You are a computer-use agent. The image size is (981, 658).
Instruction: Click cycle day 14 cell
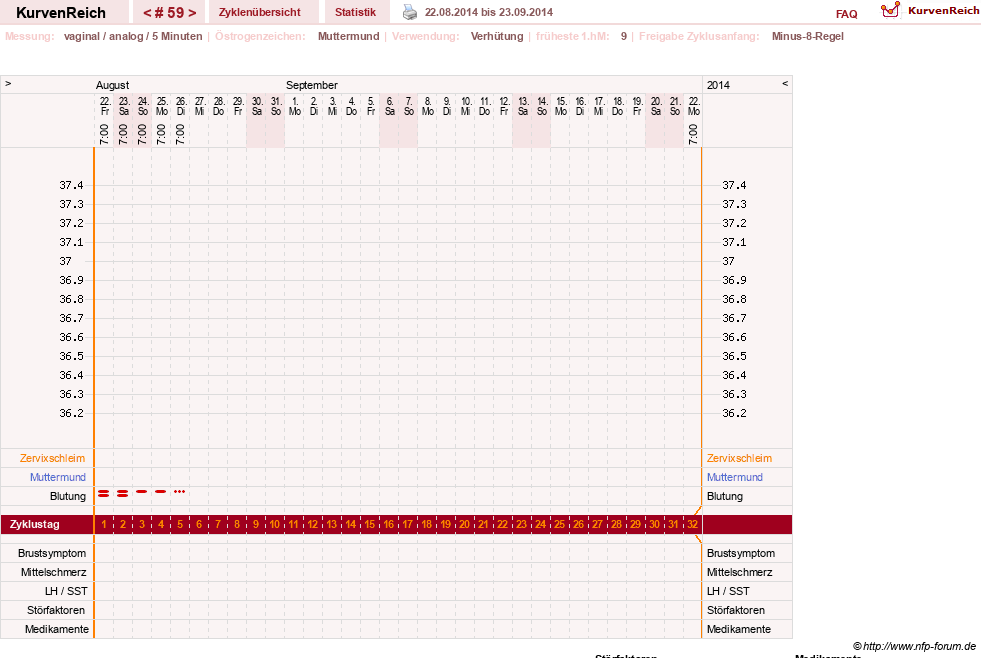point(351,524)
